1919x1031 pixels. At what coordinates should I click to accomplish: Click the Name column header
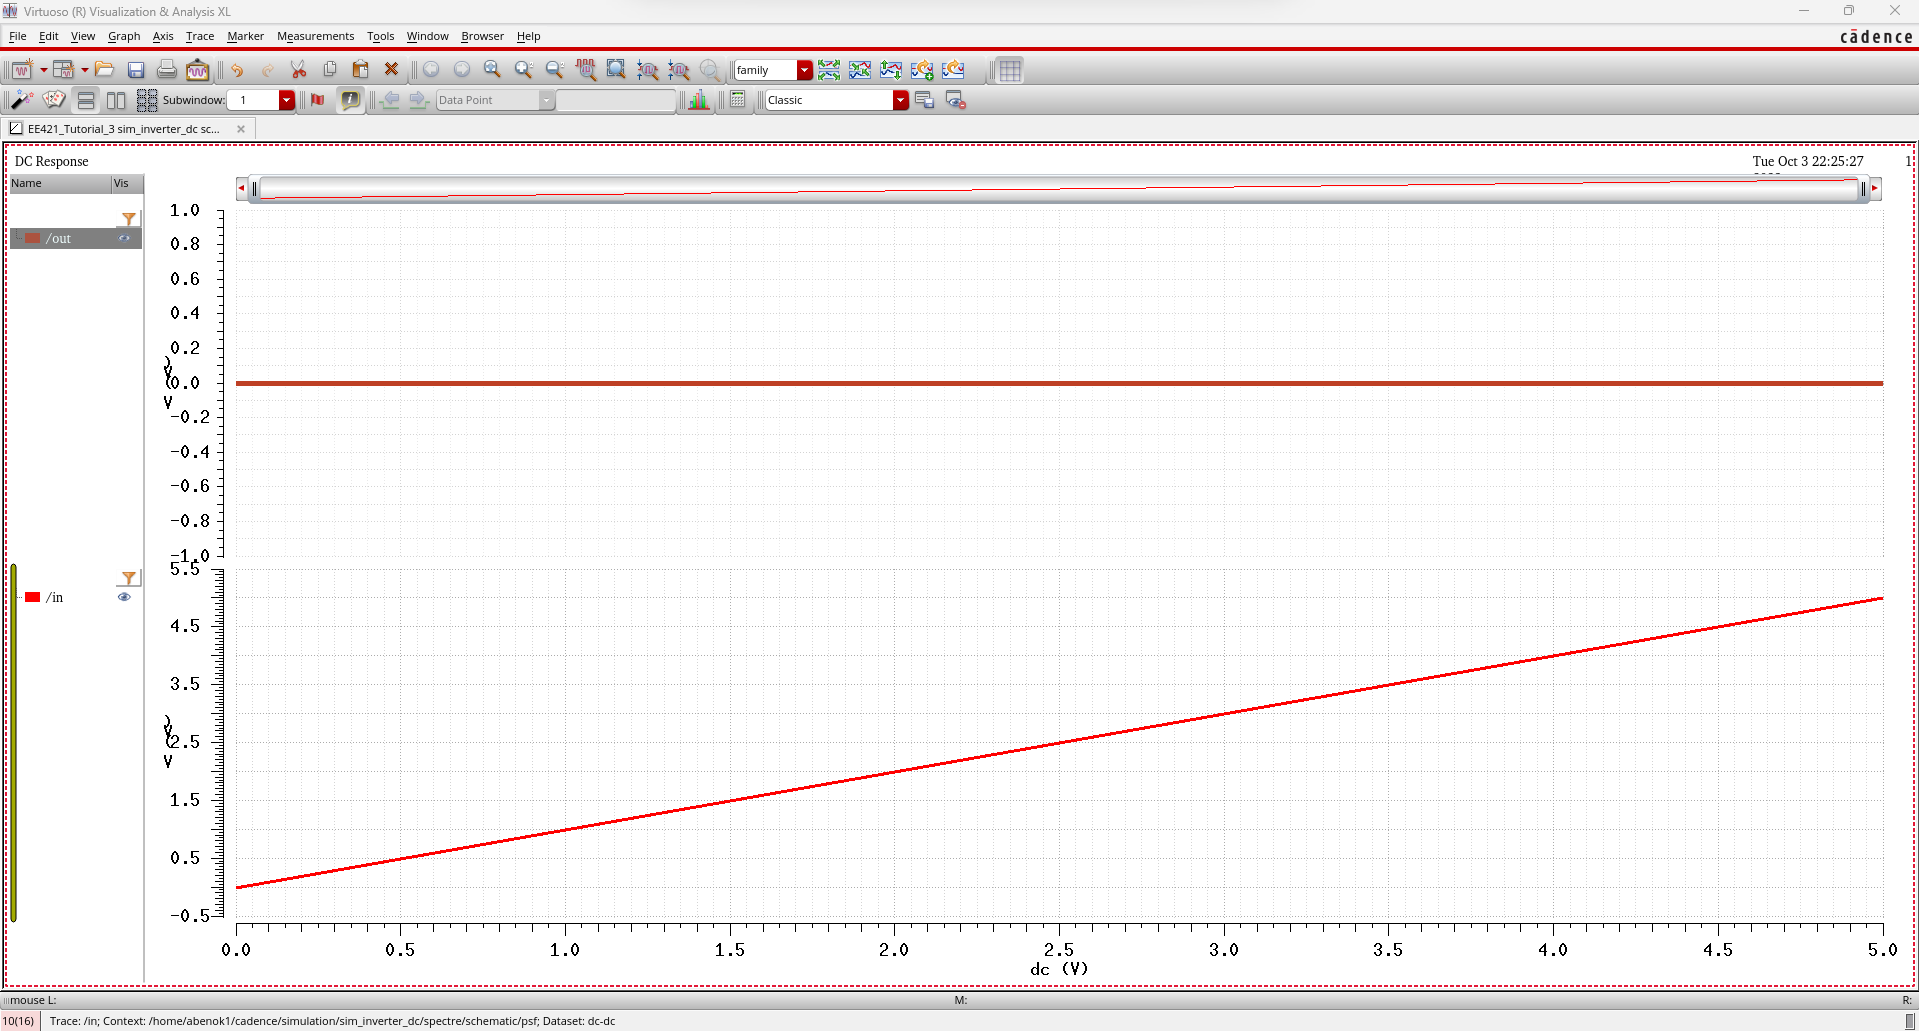coord(60,183)
